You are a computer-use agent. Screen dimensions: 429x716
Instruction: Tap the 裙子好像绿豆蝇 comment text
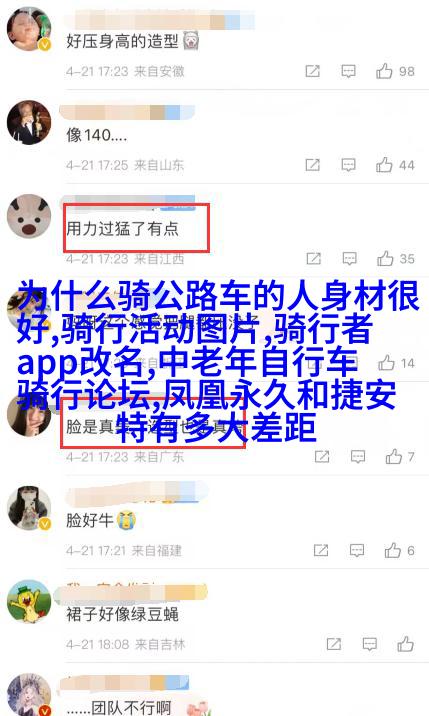click(122, 614)
